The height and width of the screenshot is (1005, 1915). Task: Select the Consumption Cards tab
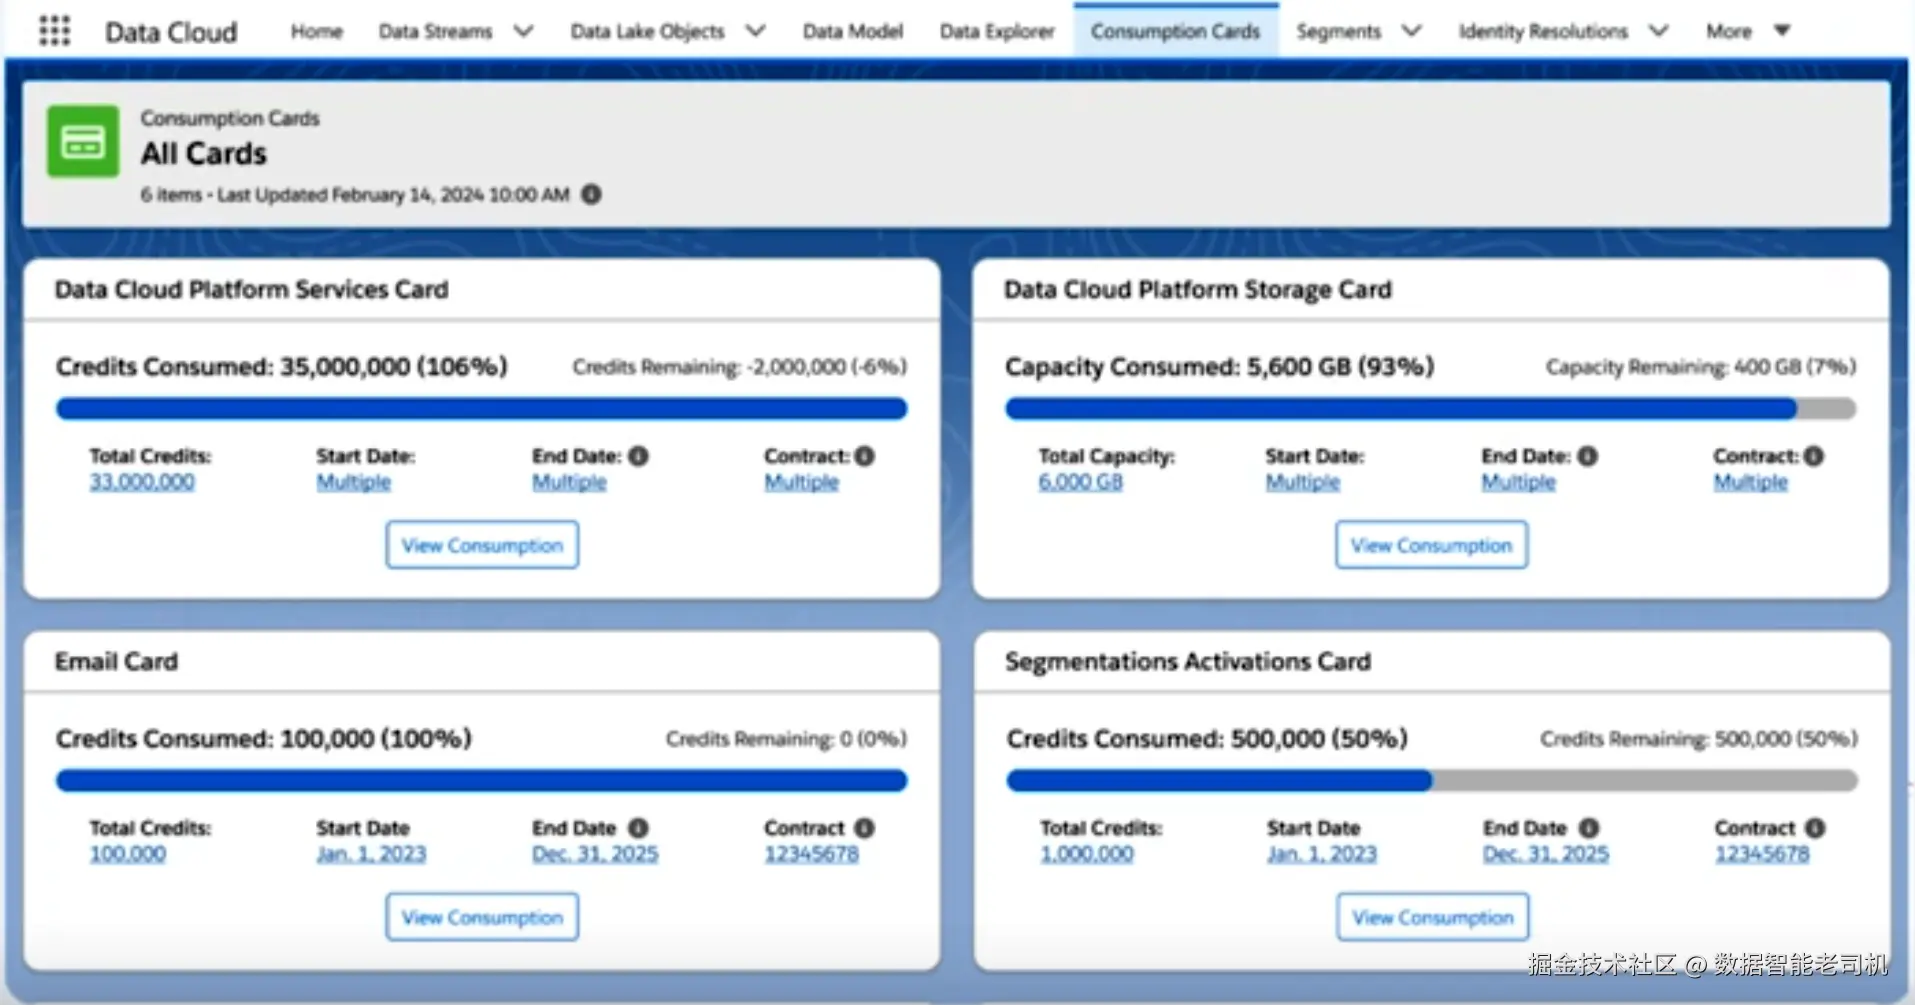tap(1176, 32)
